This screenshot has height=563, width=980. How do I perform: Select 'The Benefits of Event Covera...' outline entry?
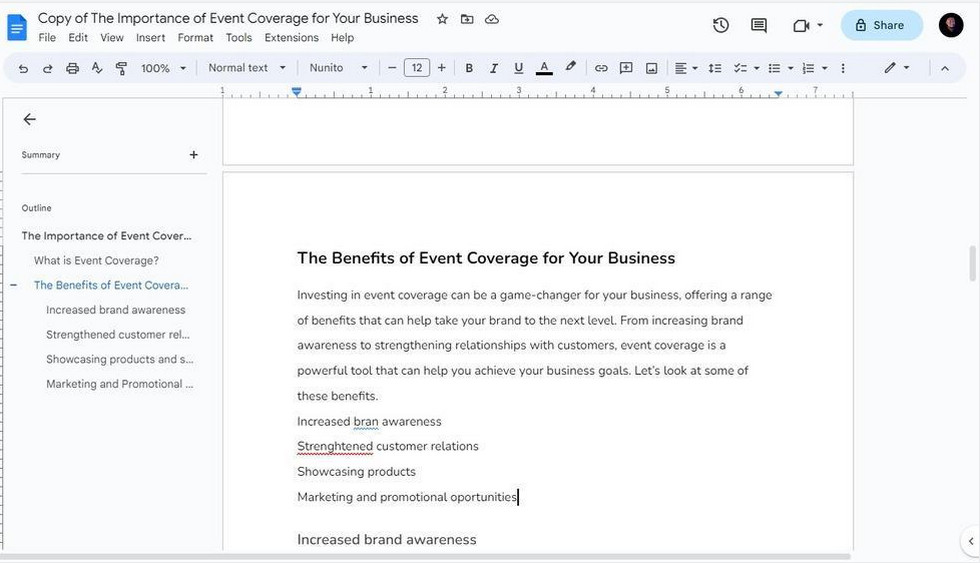111,285
